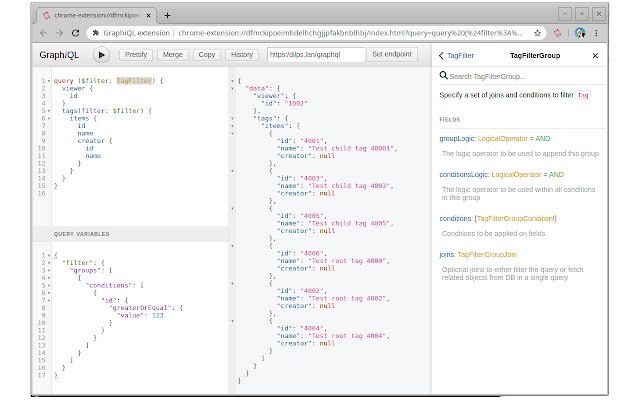Reload the page with the refresh icon
Viewport: 640px width, 400px height.
pyautogui.click(x=76, y=33)
